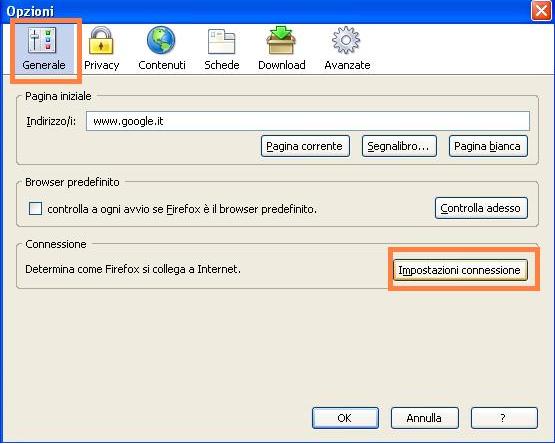Screen dimensions: 555x444
Task: Click the Segnalibro… button
Action: pos(399,146)
